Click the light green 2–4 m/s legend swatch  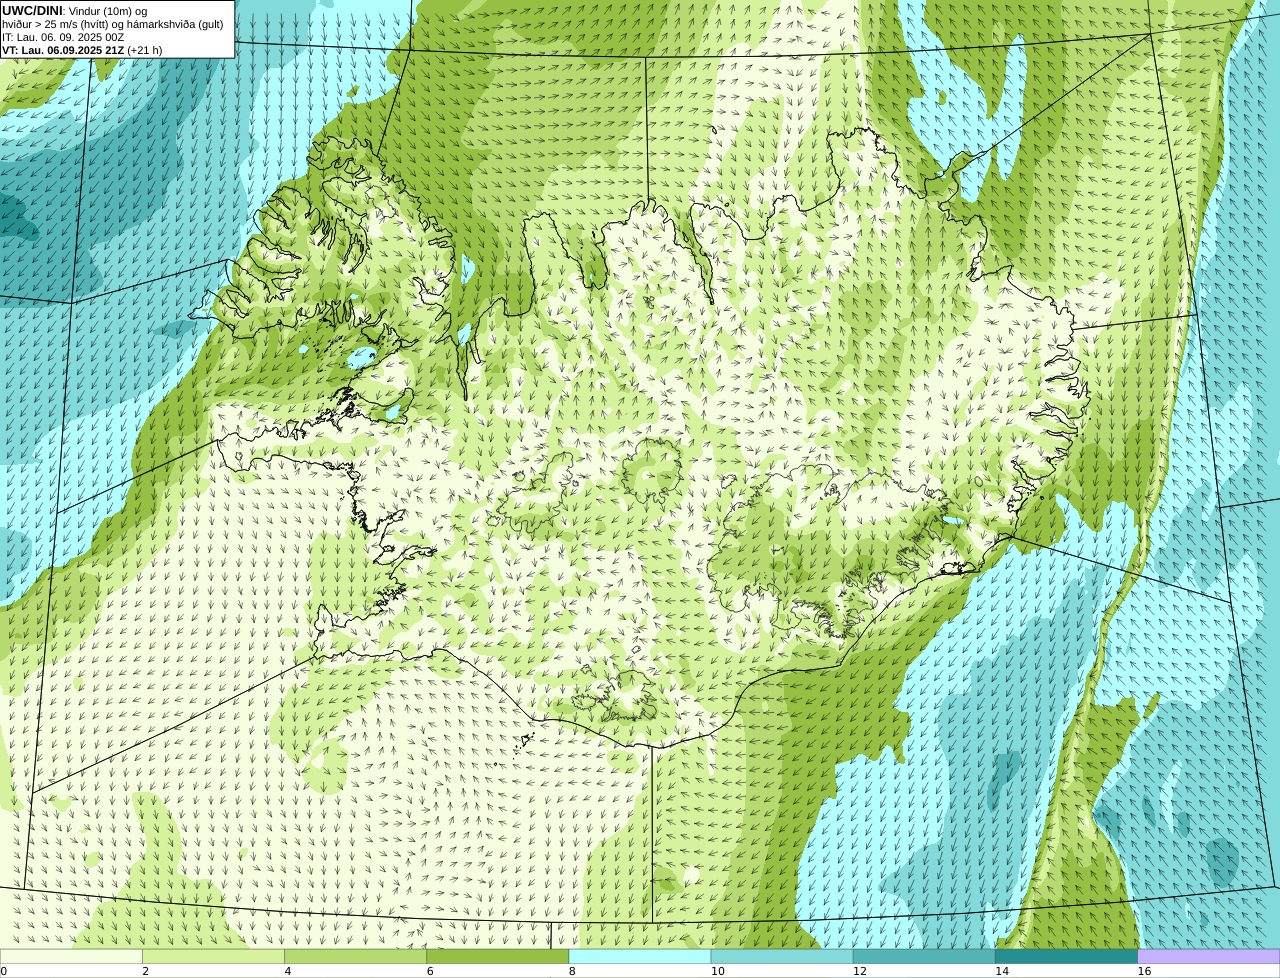213,956
